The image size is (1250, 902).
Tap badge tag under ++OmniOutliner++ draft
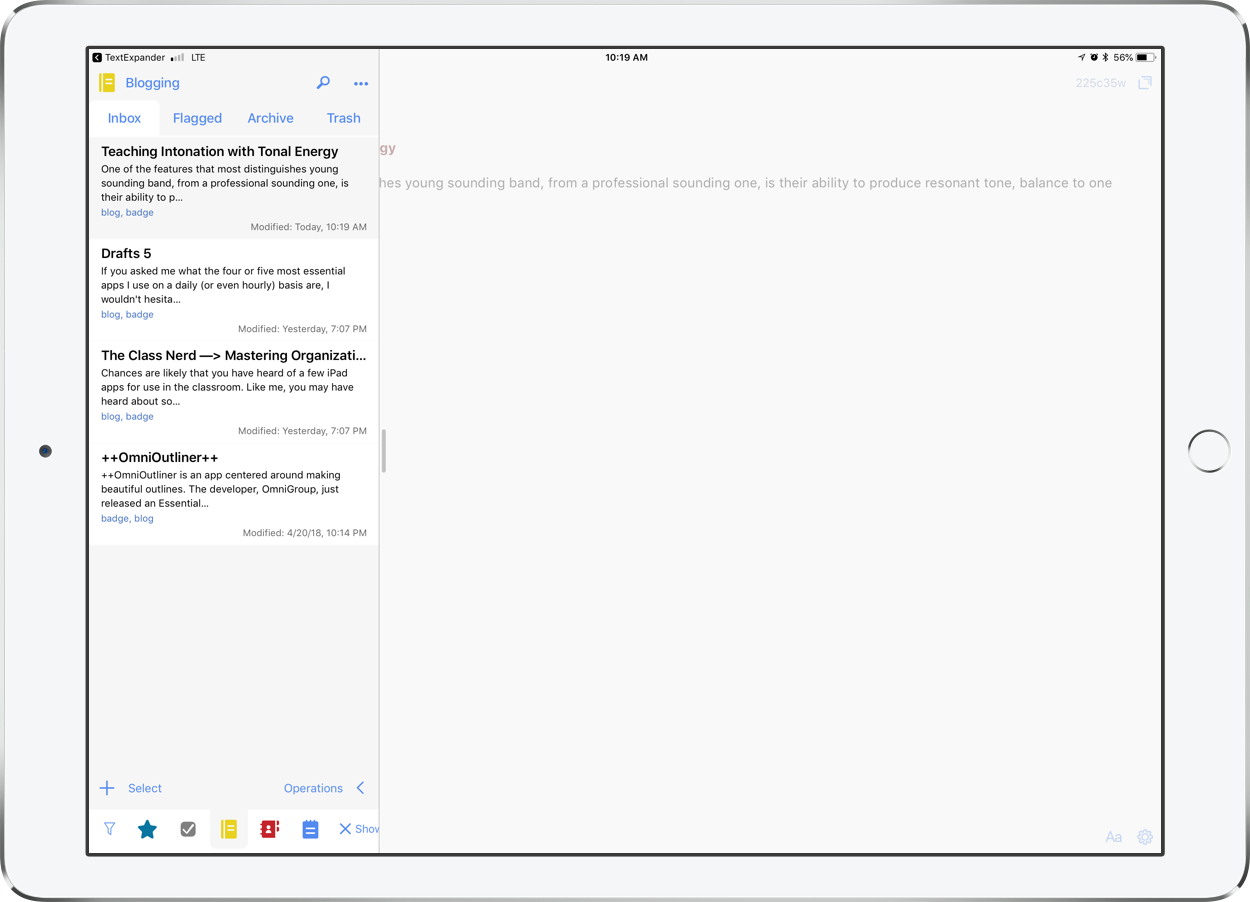(x=115, y=518)
